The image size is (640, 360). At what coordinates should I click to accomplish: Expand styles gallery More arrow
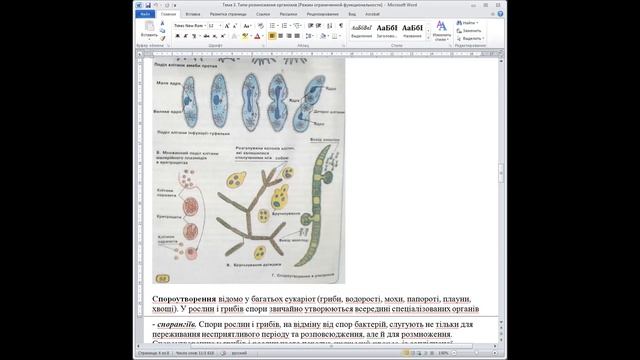click(428, 38)
